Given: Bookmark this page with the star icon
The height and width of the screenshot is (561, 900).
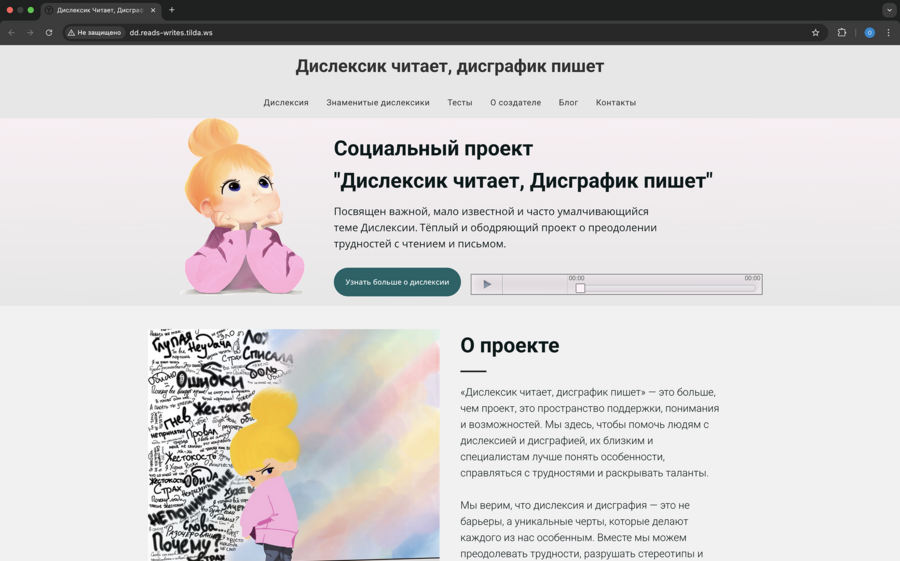Looking at the screenshot, I should [816, 33].
